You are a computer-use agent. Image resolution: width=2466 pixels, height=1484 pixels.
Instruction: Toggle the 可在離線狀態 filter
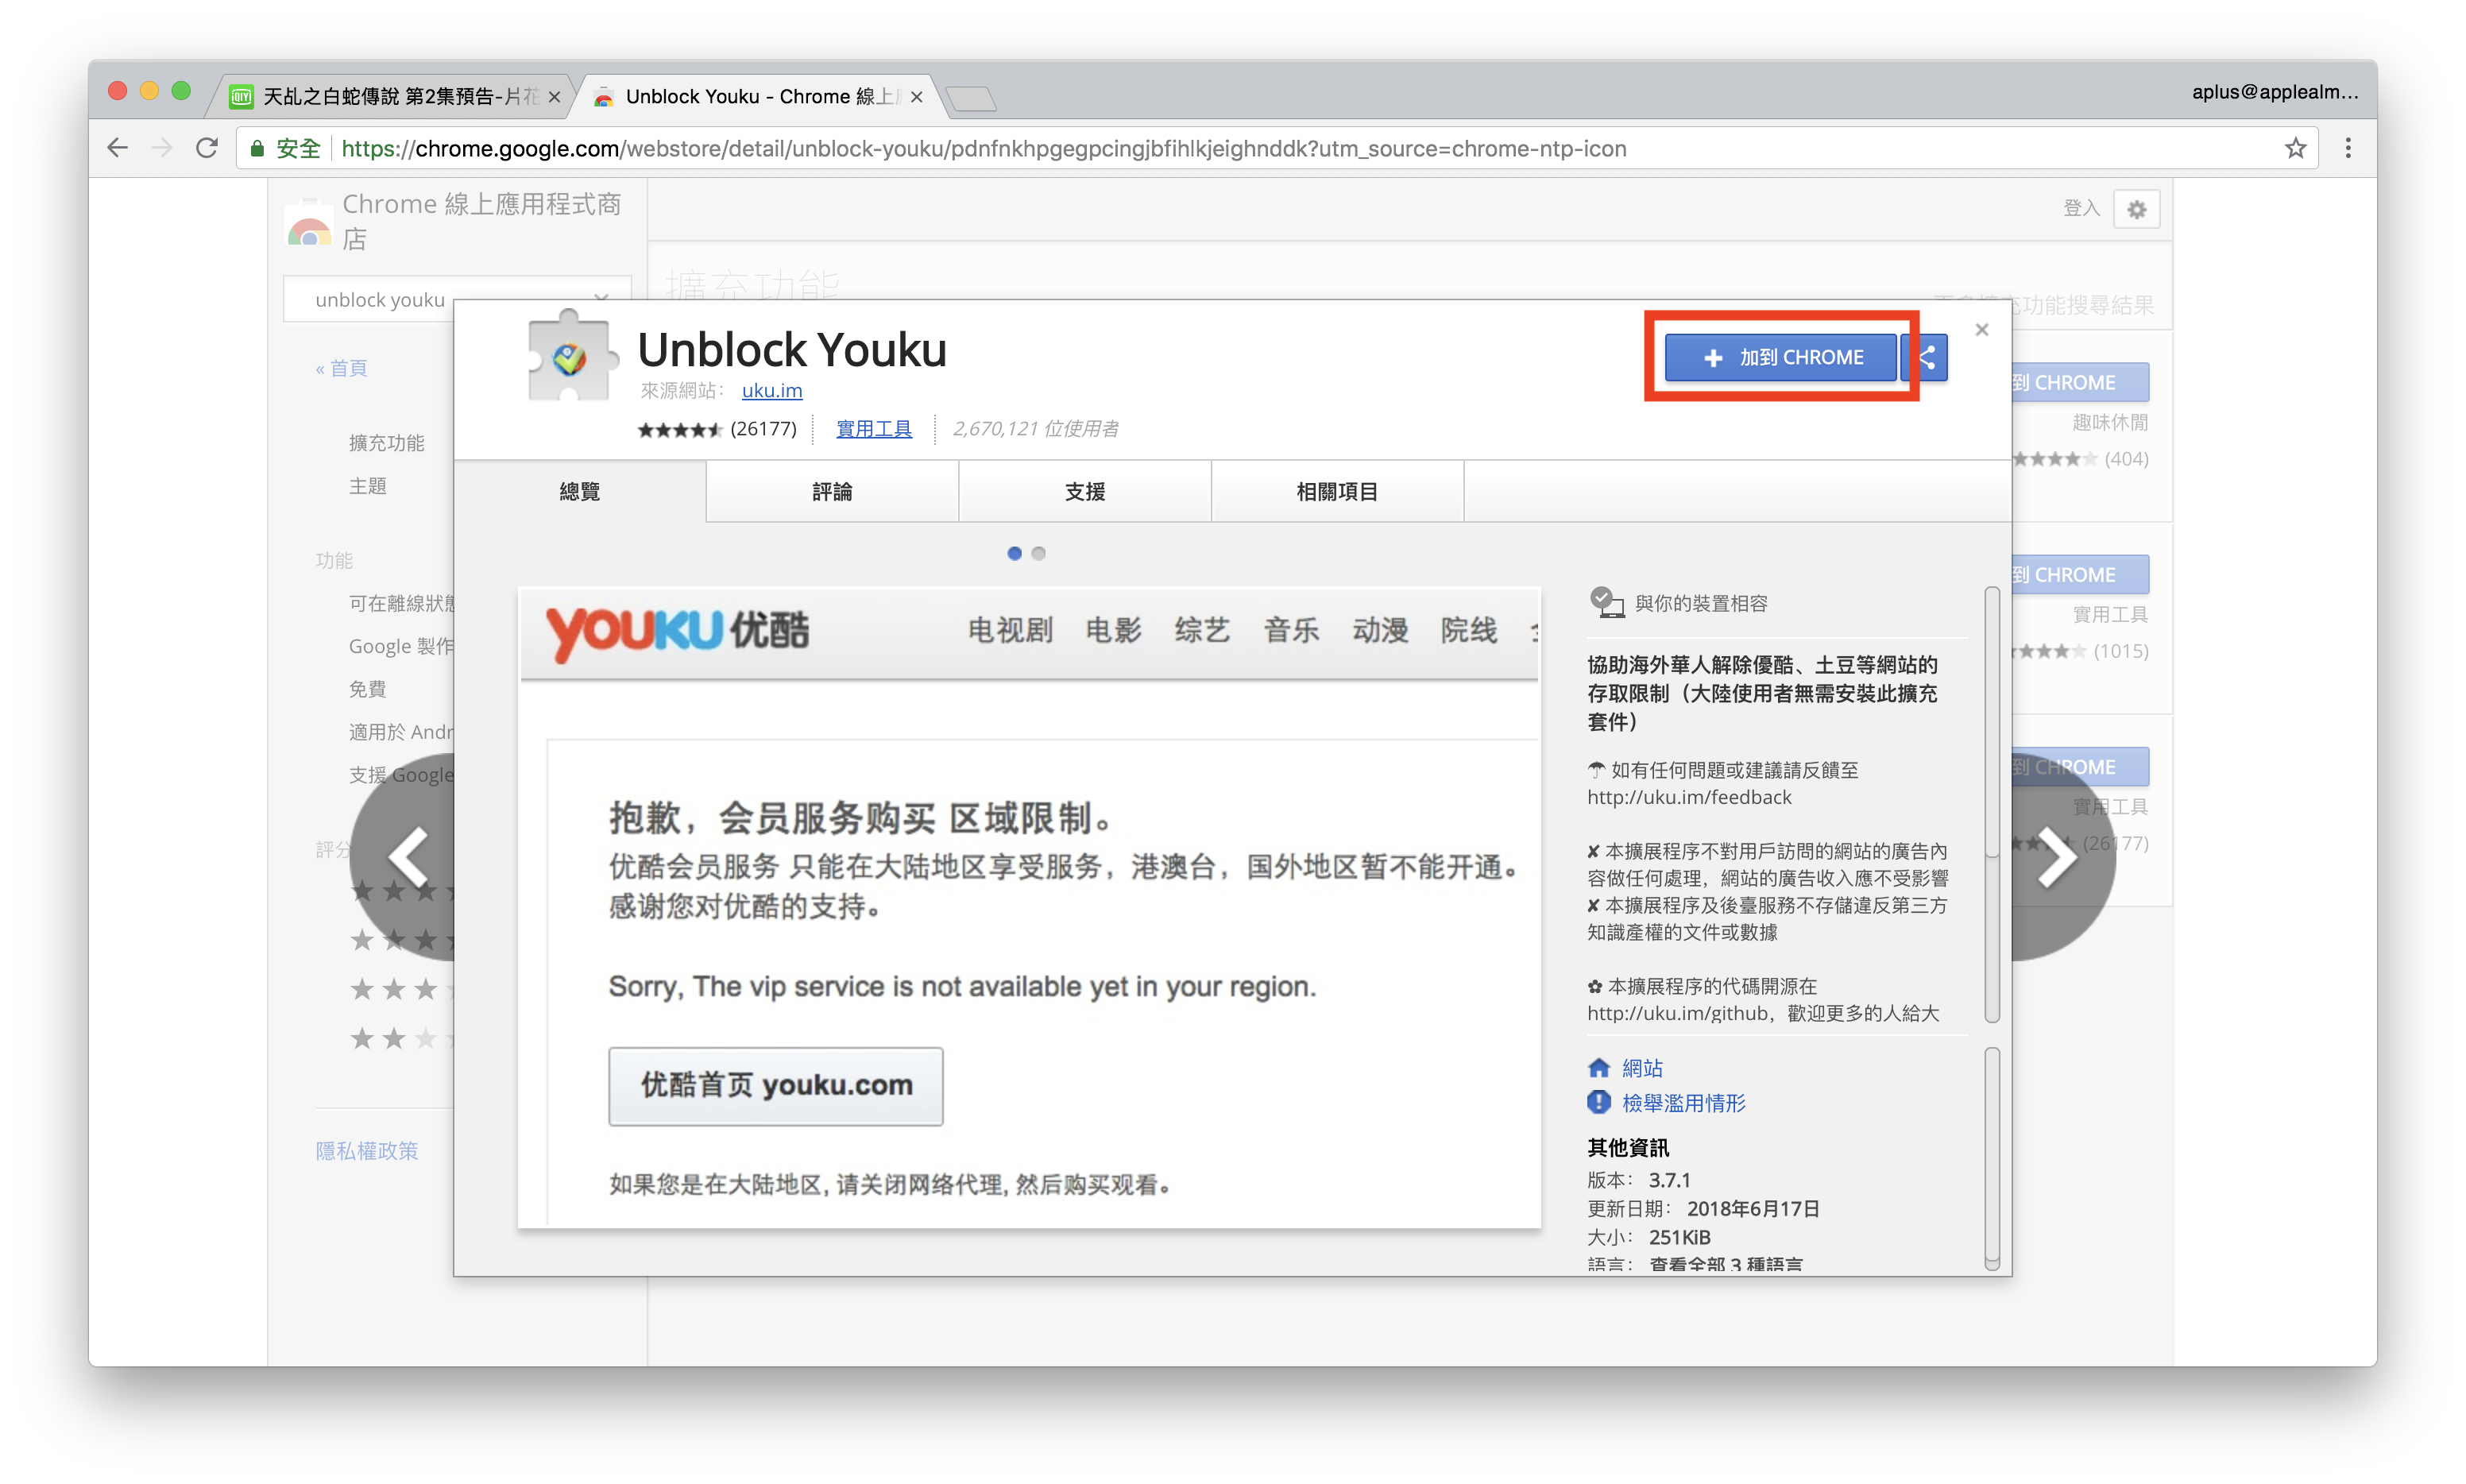pyautogui.click(x=400, y=603)
